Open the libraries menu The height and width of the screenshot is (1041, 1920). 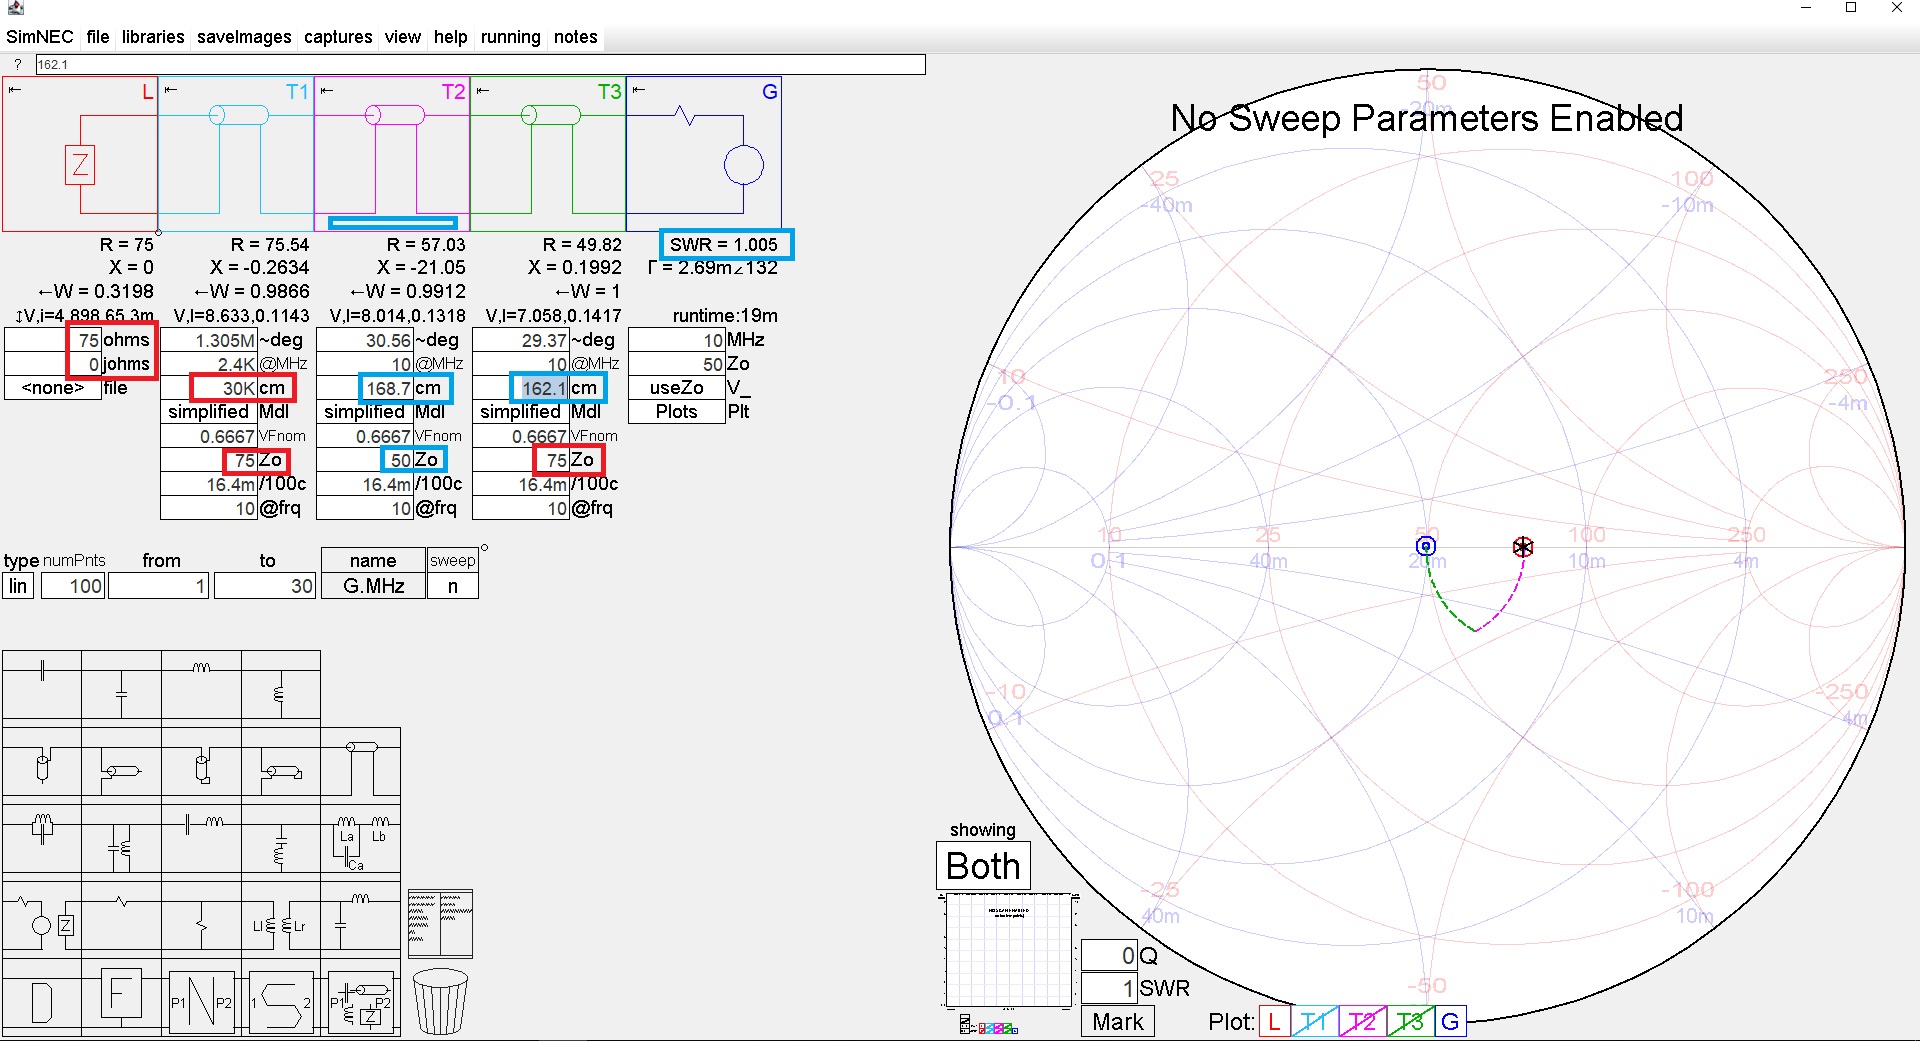153,37
